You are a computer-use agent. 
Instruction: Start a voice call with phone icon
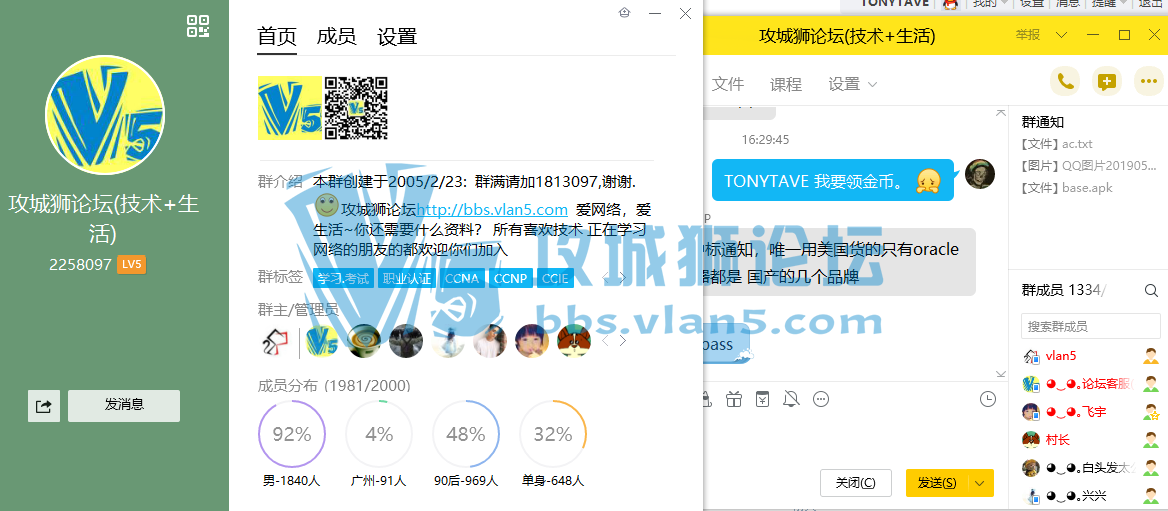pos(1065,81)
